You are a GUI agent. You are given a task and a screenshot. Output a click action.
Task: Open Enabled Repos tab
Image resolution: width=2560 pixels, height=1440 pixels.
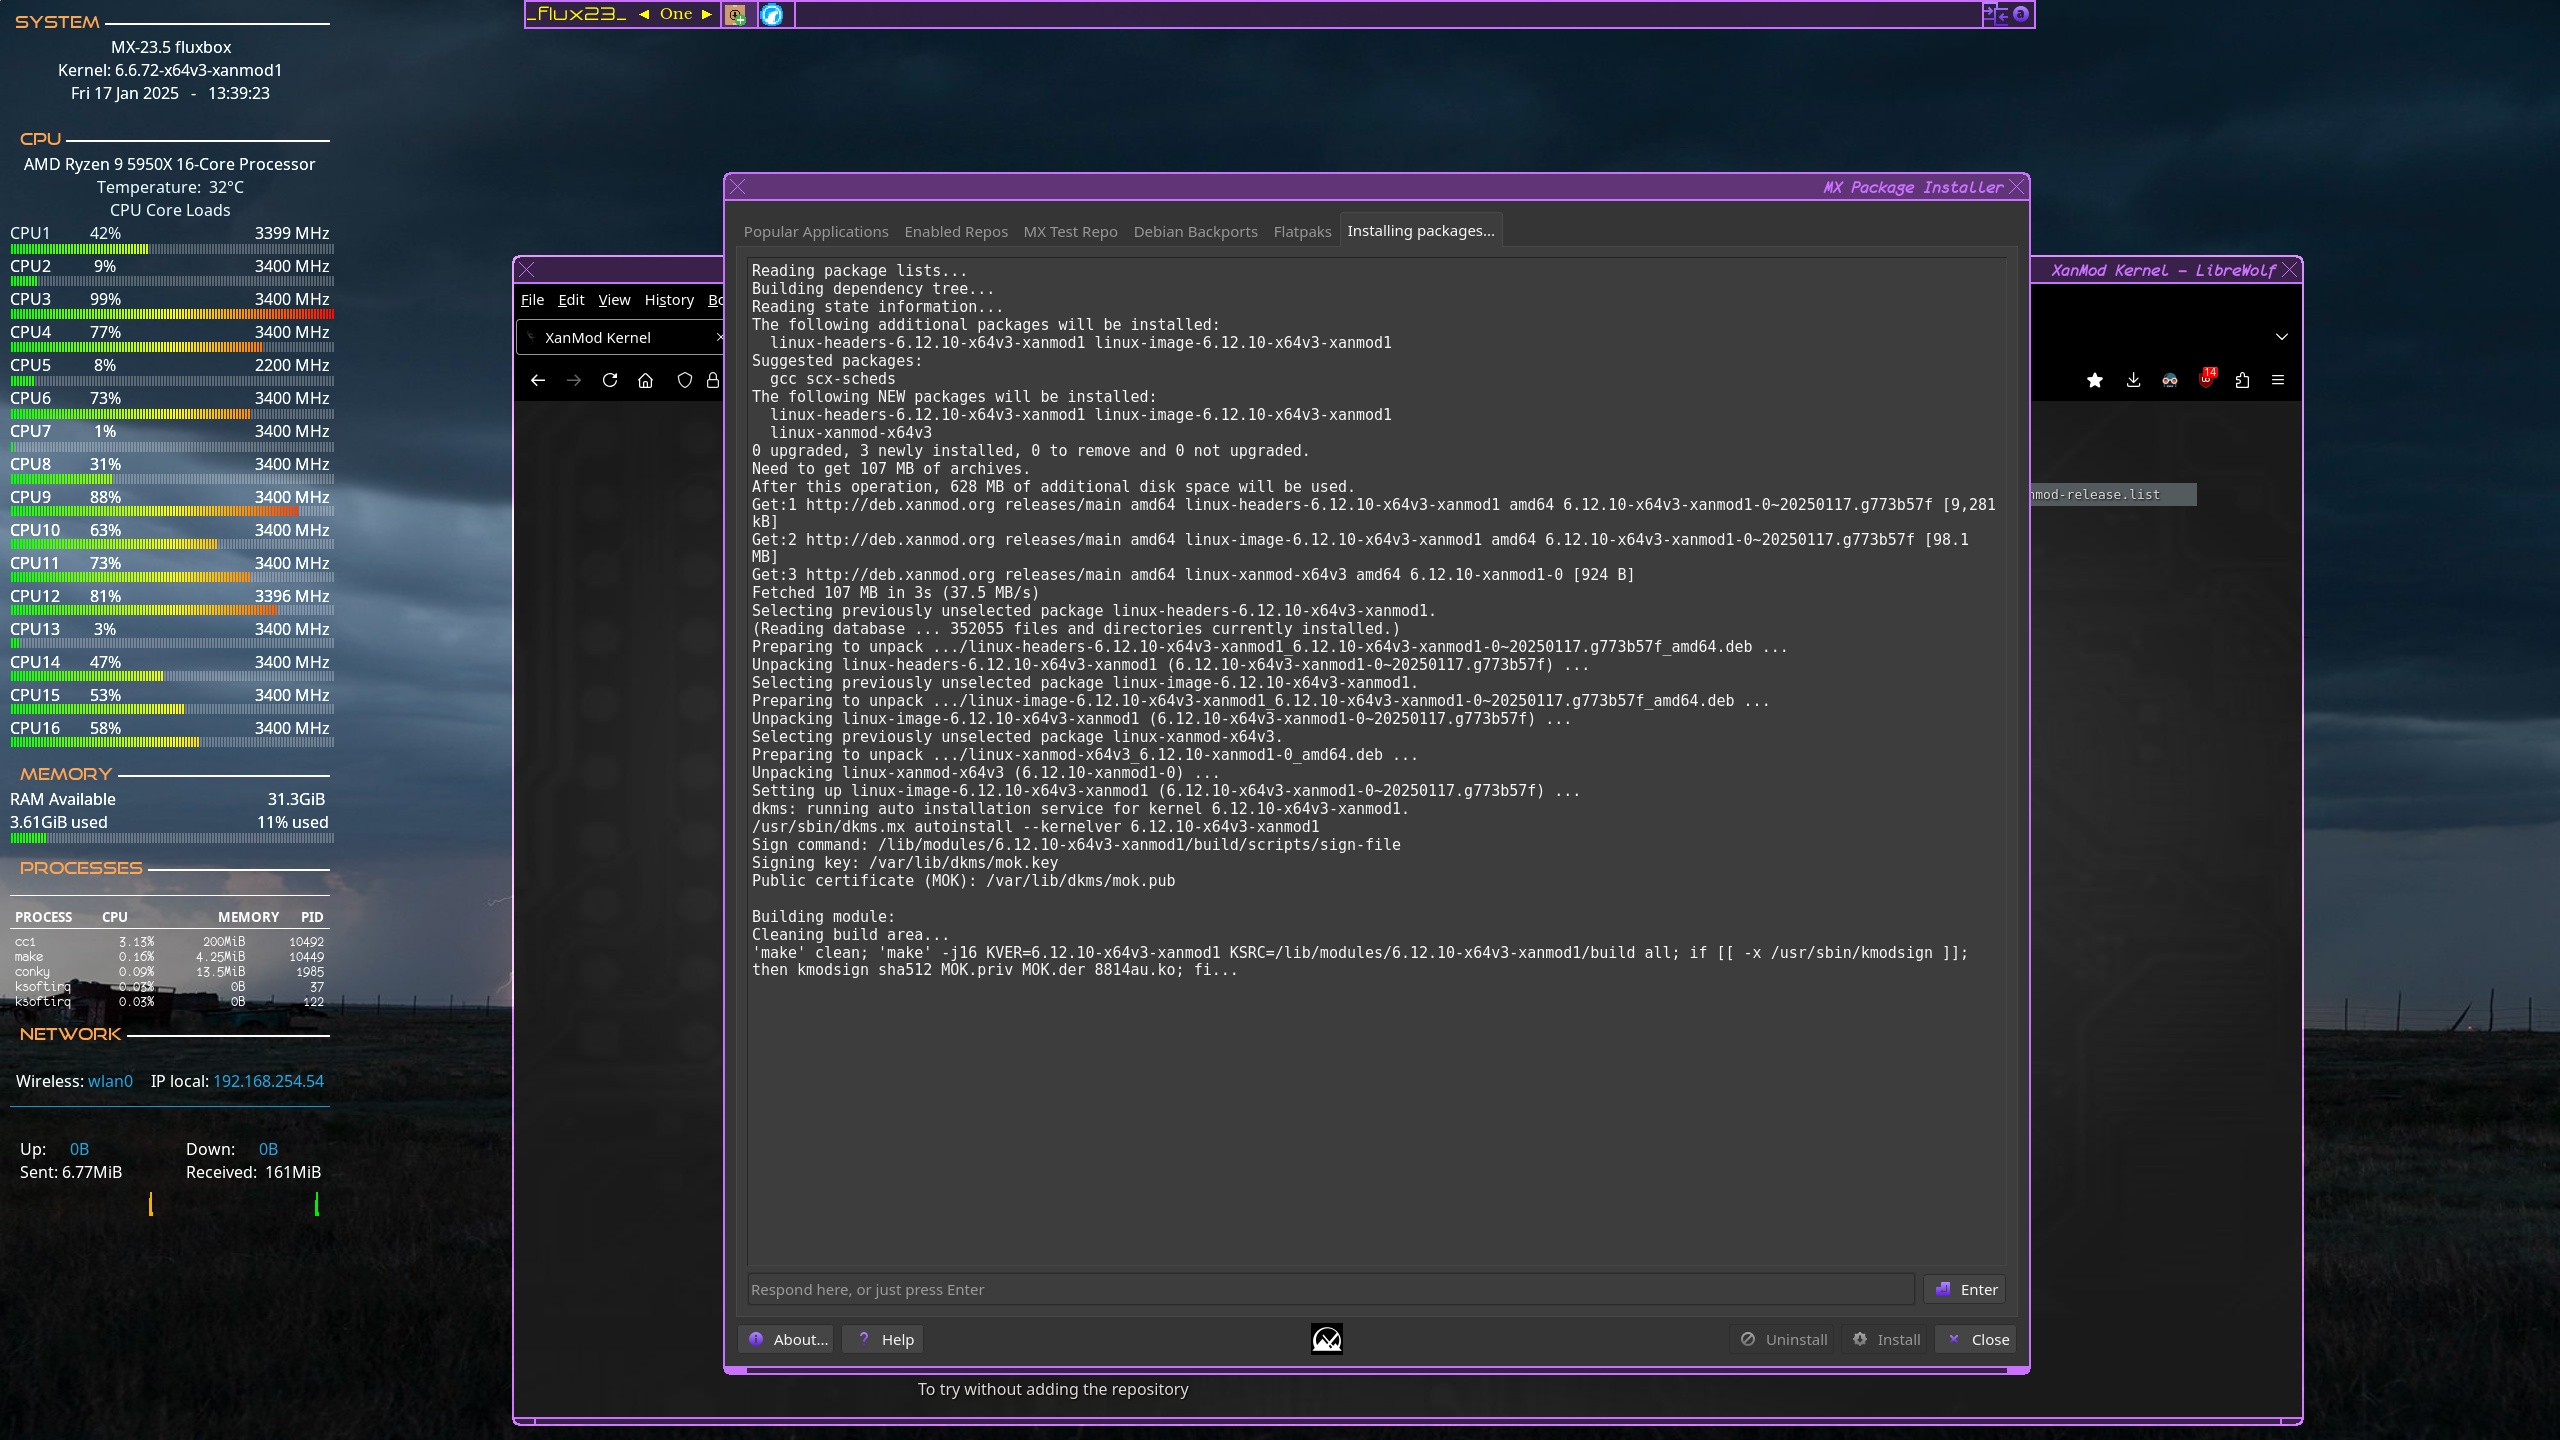point(956,232)
